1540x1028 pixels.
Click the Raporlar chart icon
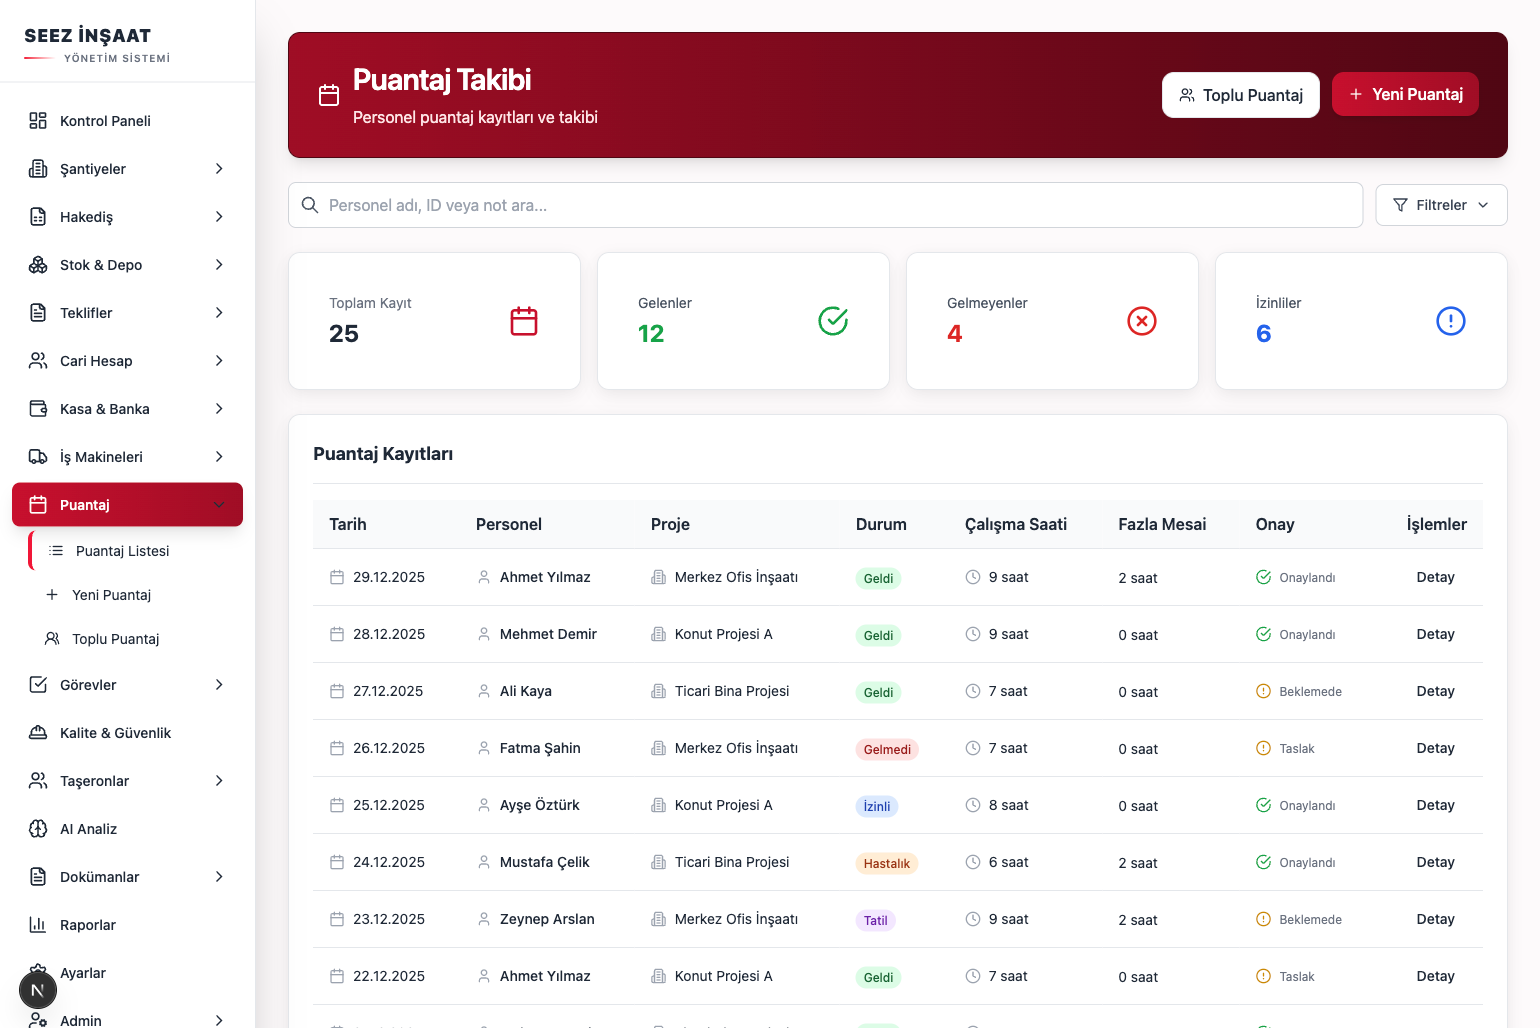pos(38,925)
